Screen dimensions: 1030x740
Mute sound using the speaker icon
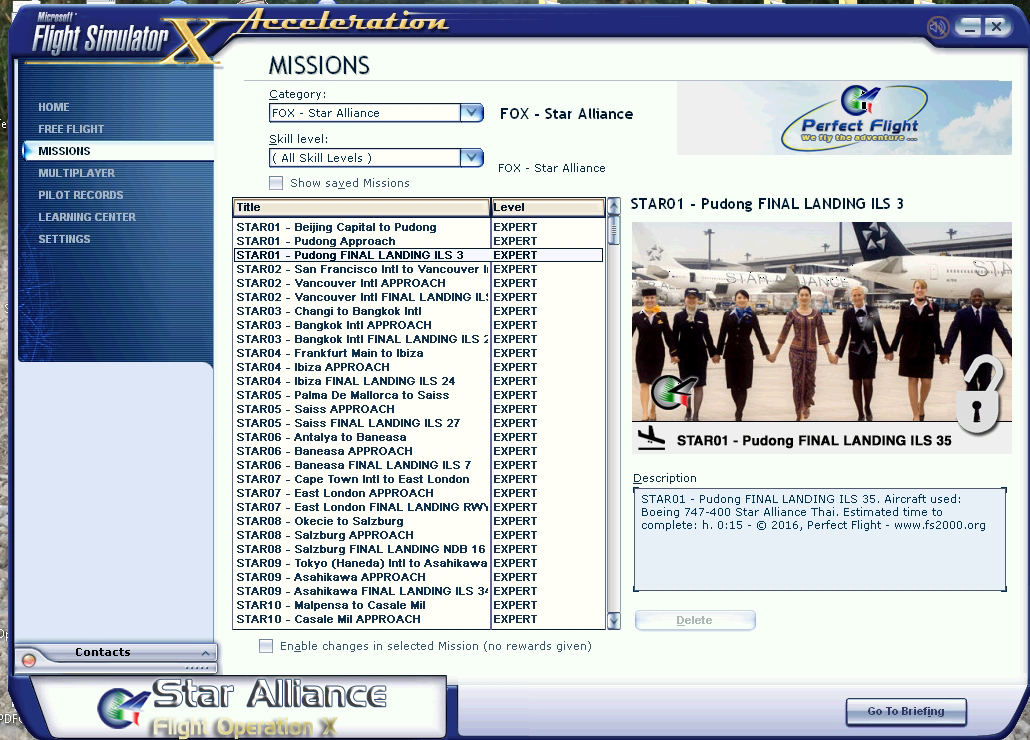938,28
